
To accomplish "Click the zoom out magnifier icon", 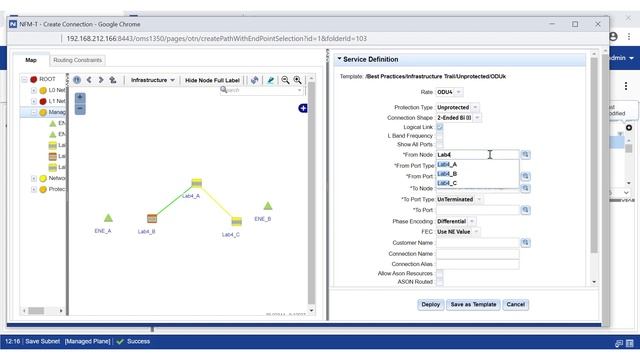I will (x=285, y=80).
